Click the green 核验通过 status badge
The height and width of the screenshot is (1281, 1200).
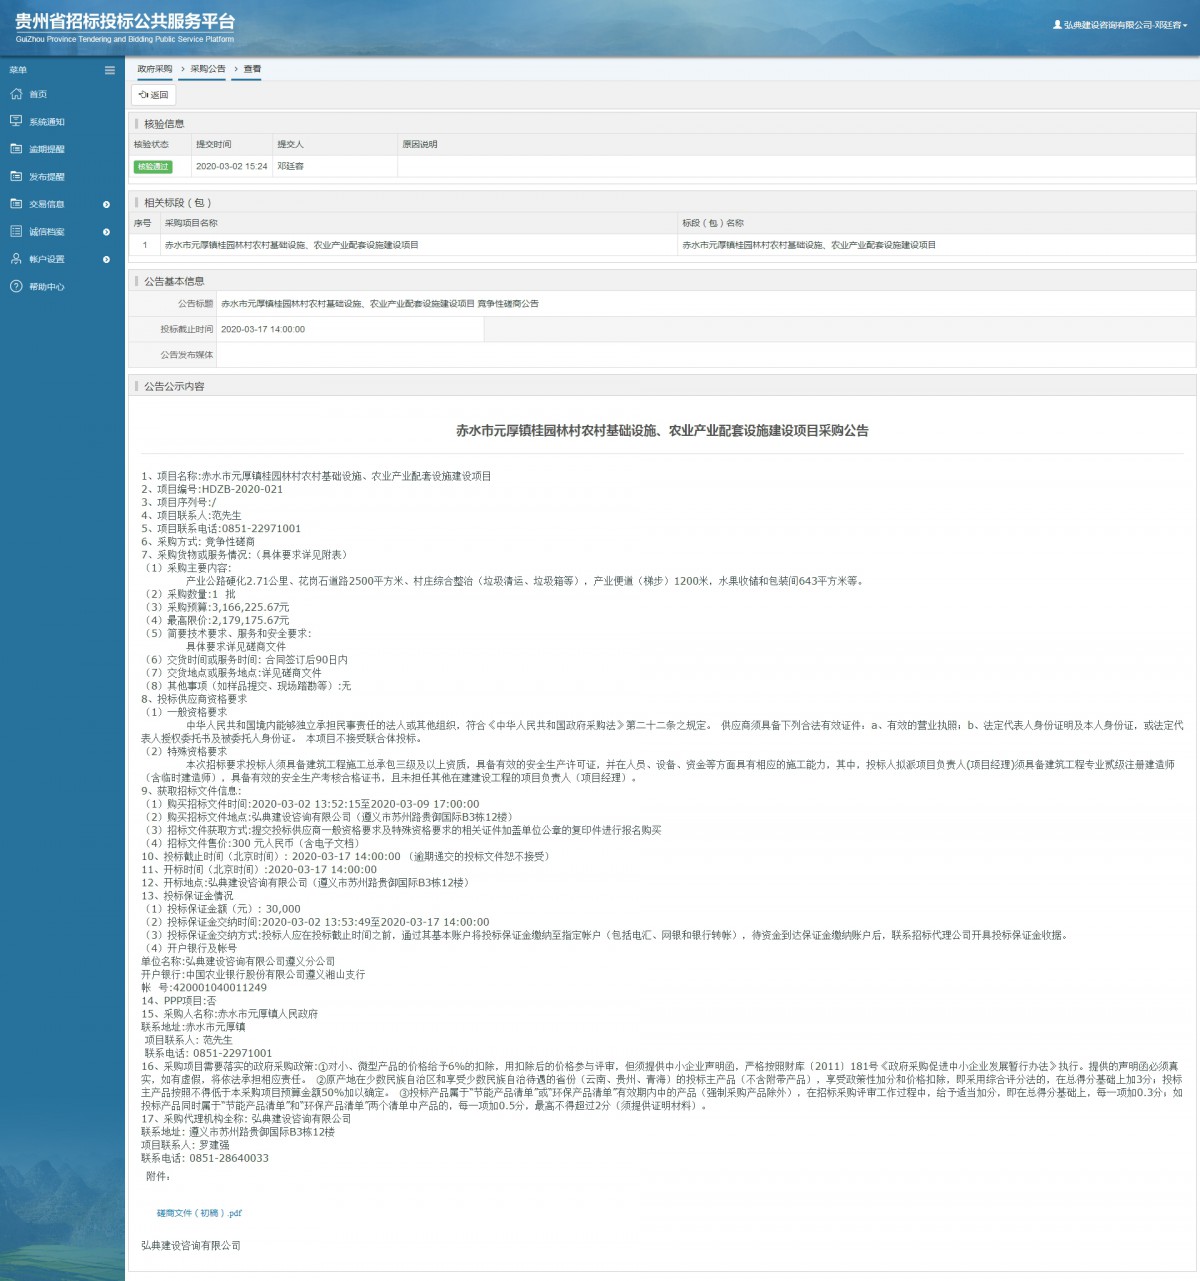(x=153, y=167)
